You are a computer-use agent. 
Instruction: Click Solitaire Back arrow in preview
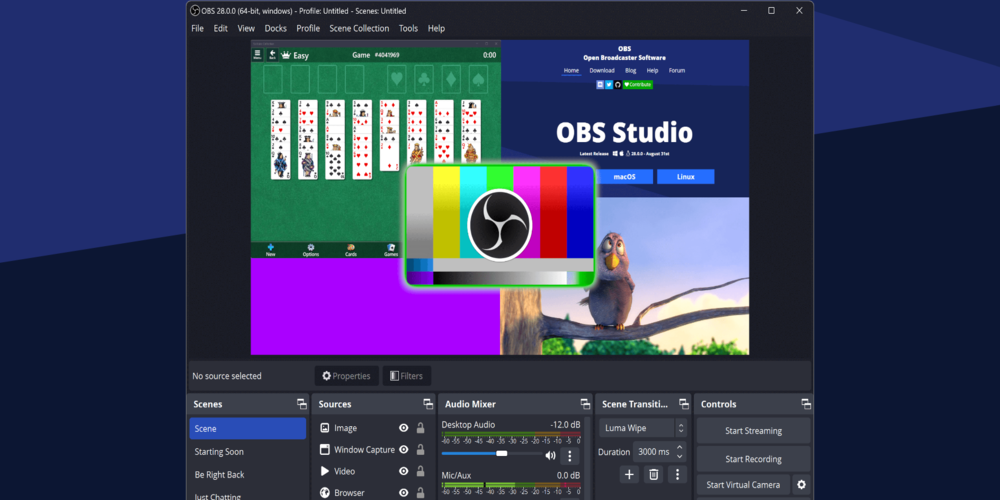click(x=272, y=55)
